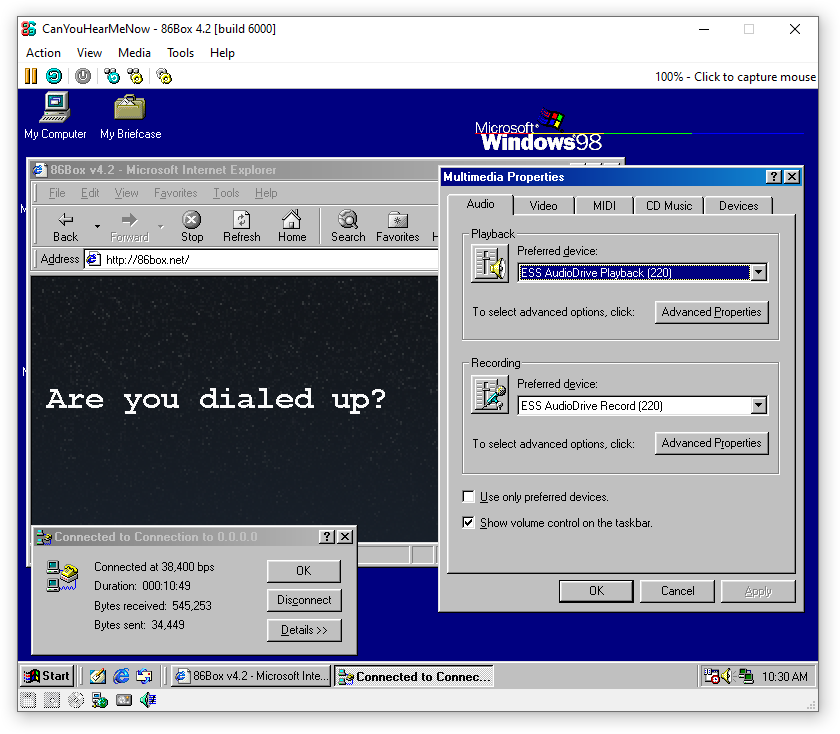840x734 pixels.
Task: Open the Media menu in 86Box
Action: click(x=134, y=53)
